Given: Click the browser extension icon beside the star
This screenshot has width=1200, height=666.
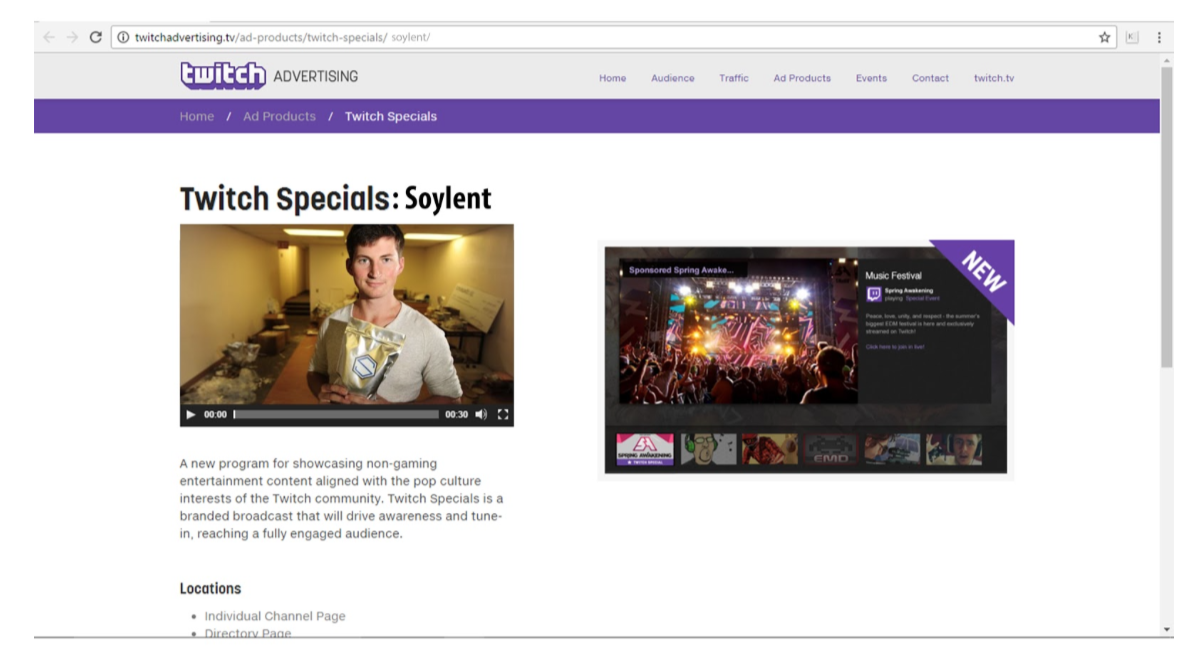Looking at the screenshot, I should point(1132,37).
